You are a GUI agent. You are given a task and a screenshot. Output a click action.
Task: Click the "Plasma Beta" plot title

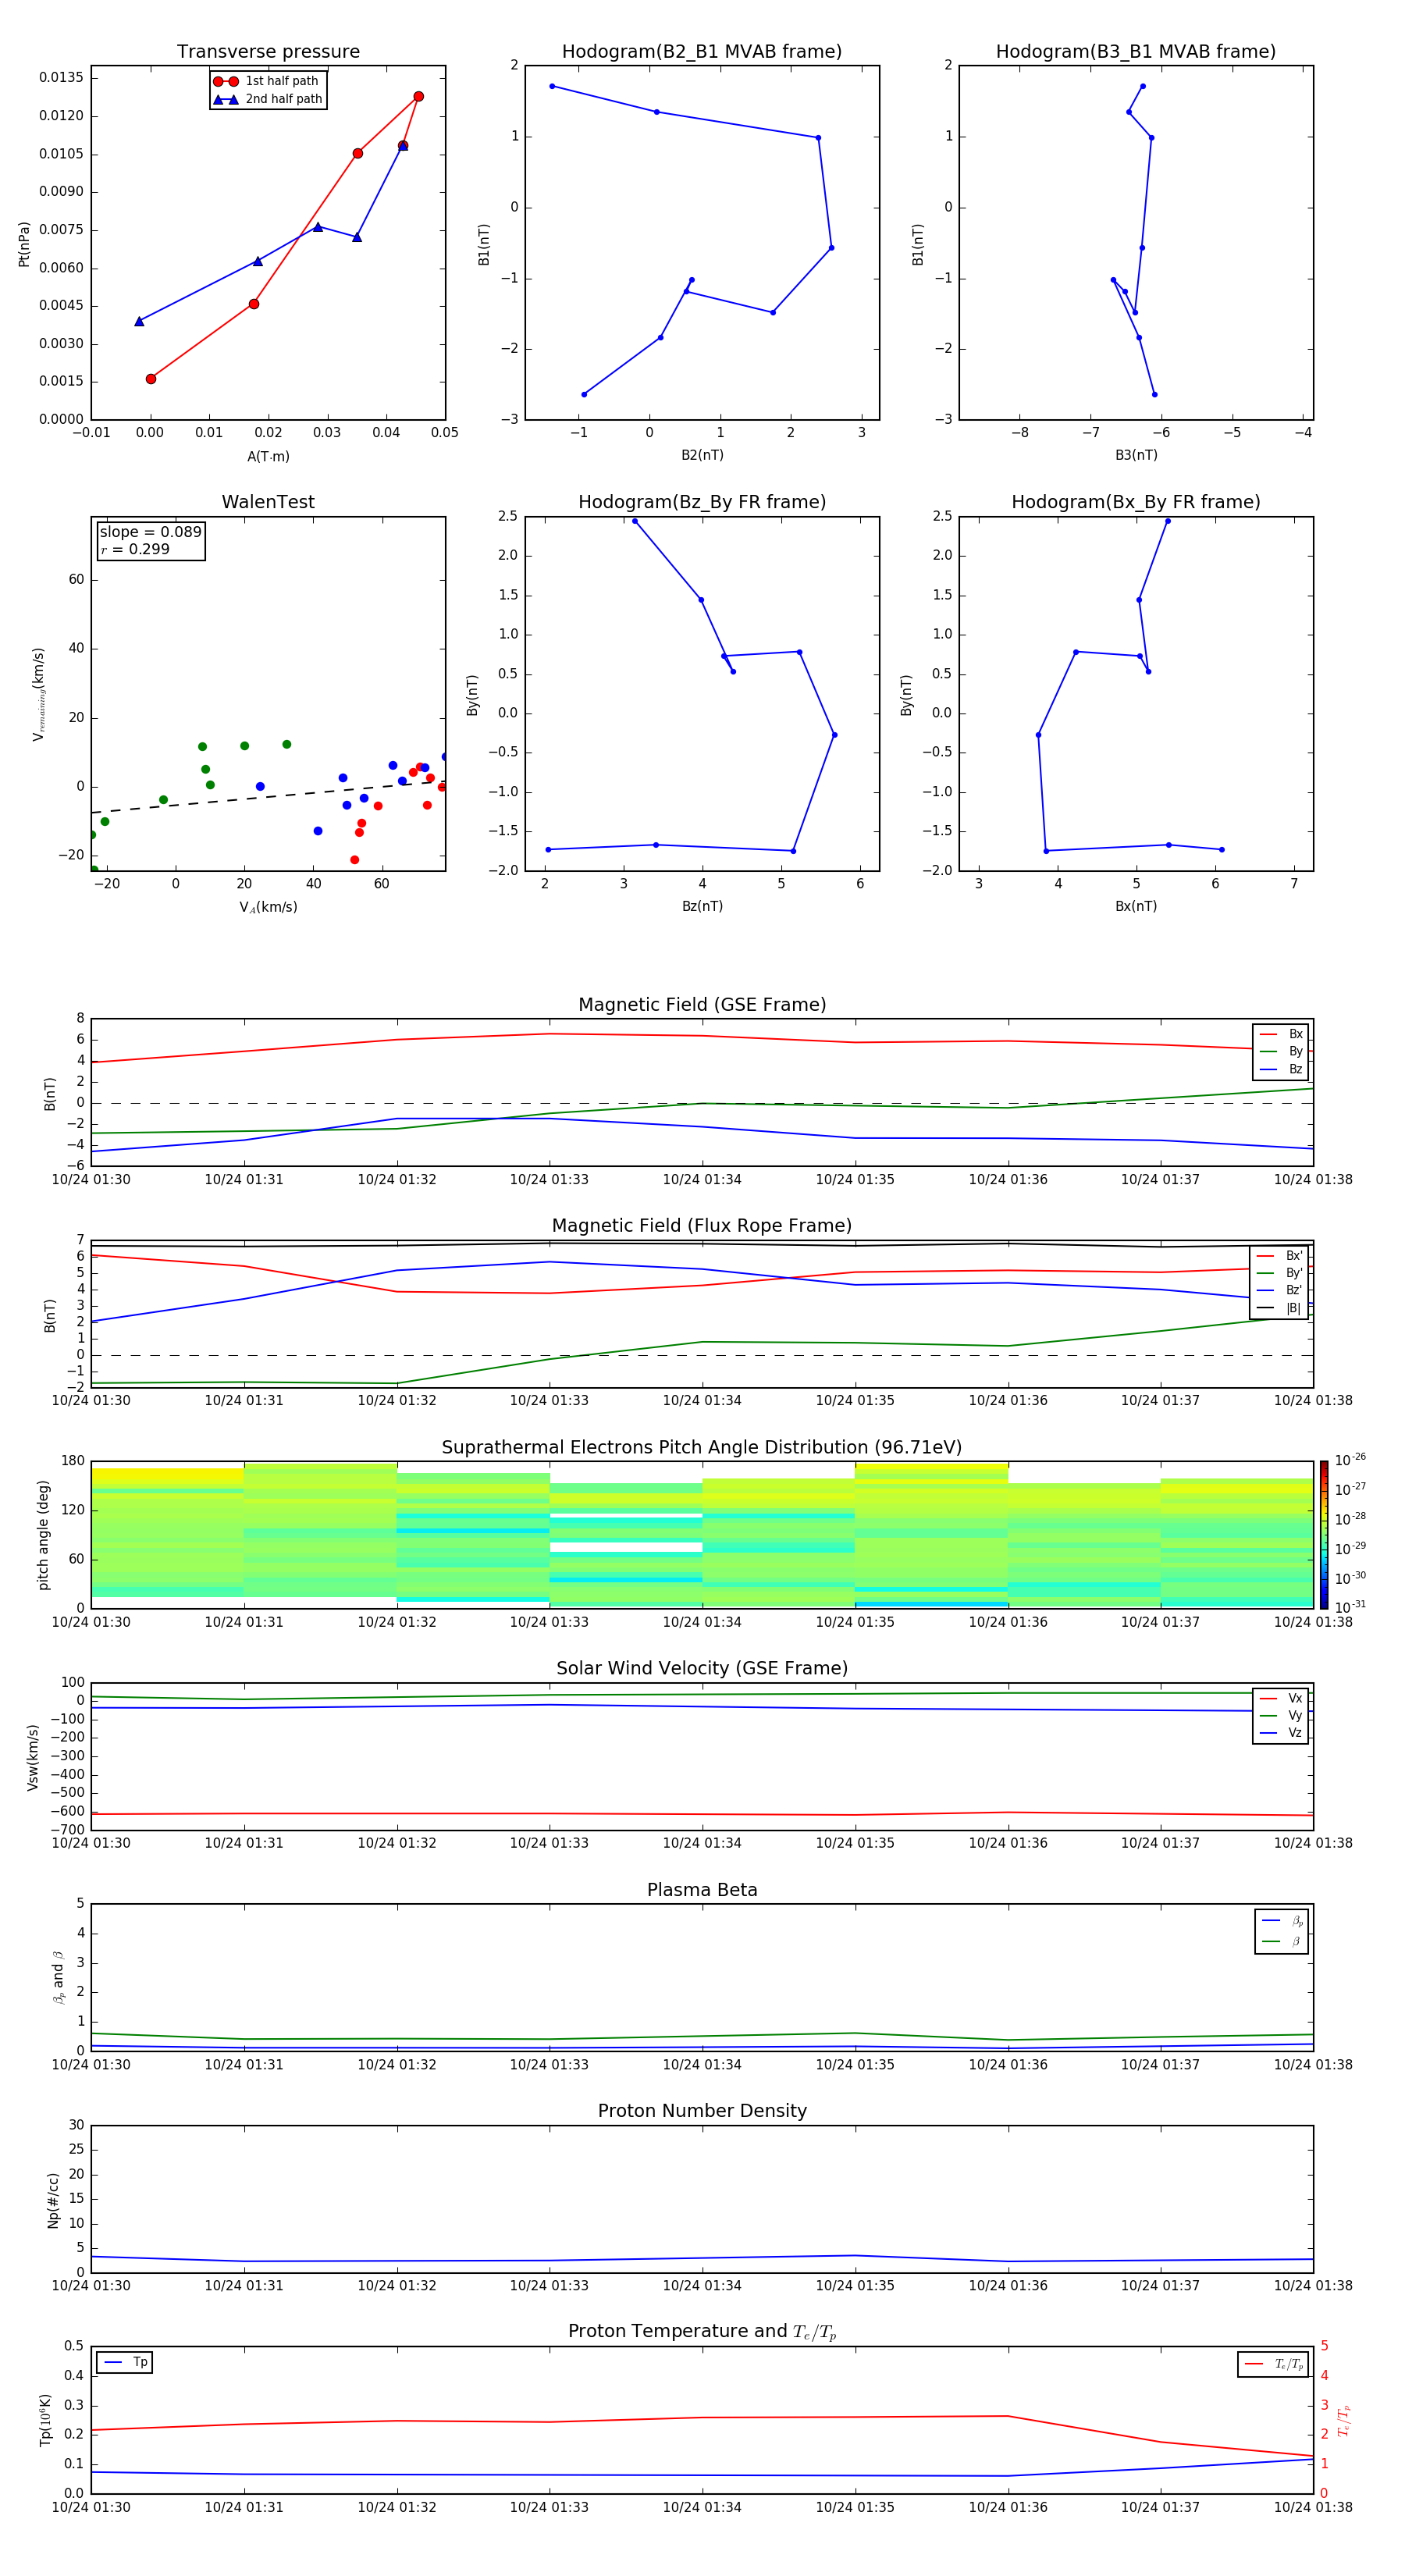(702, 1890)
